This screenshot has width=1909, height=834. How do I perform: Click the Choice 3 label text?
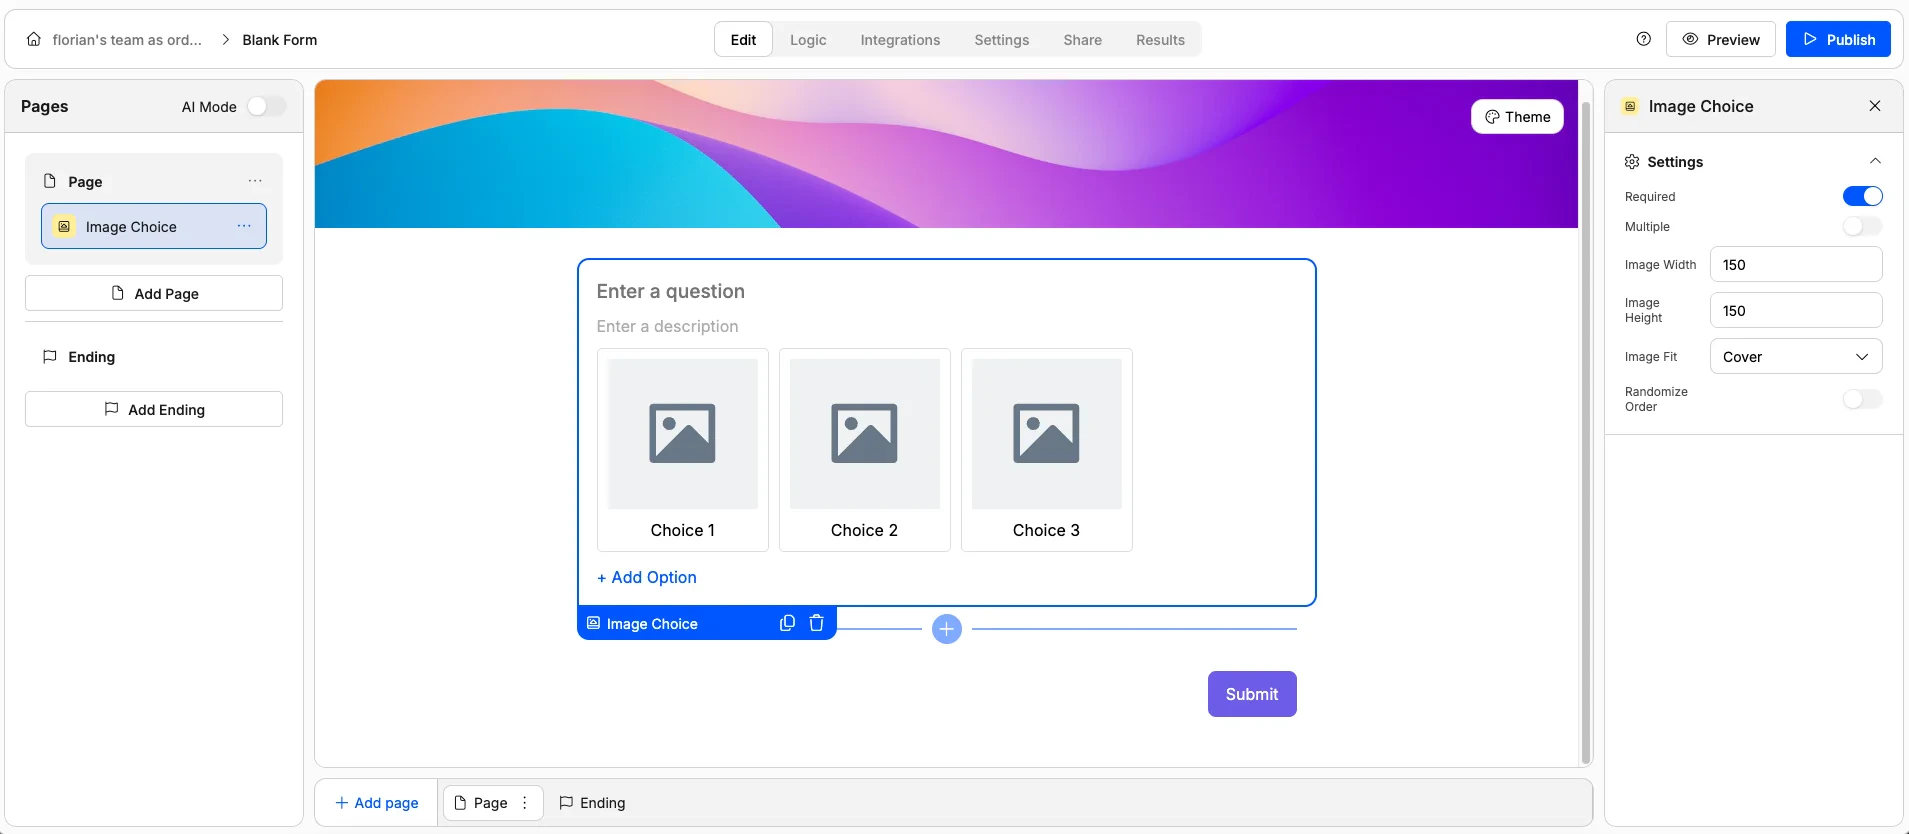pyautogui.click(x=1047, y=530)
